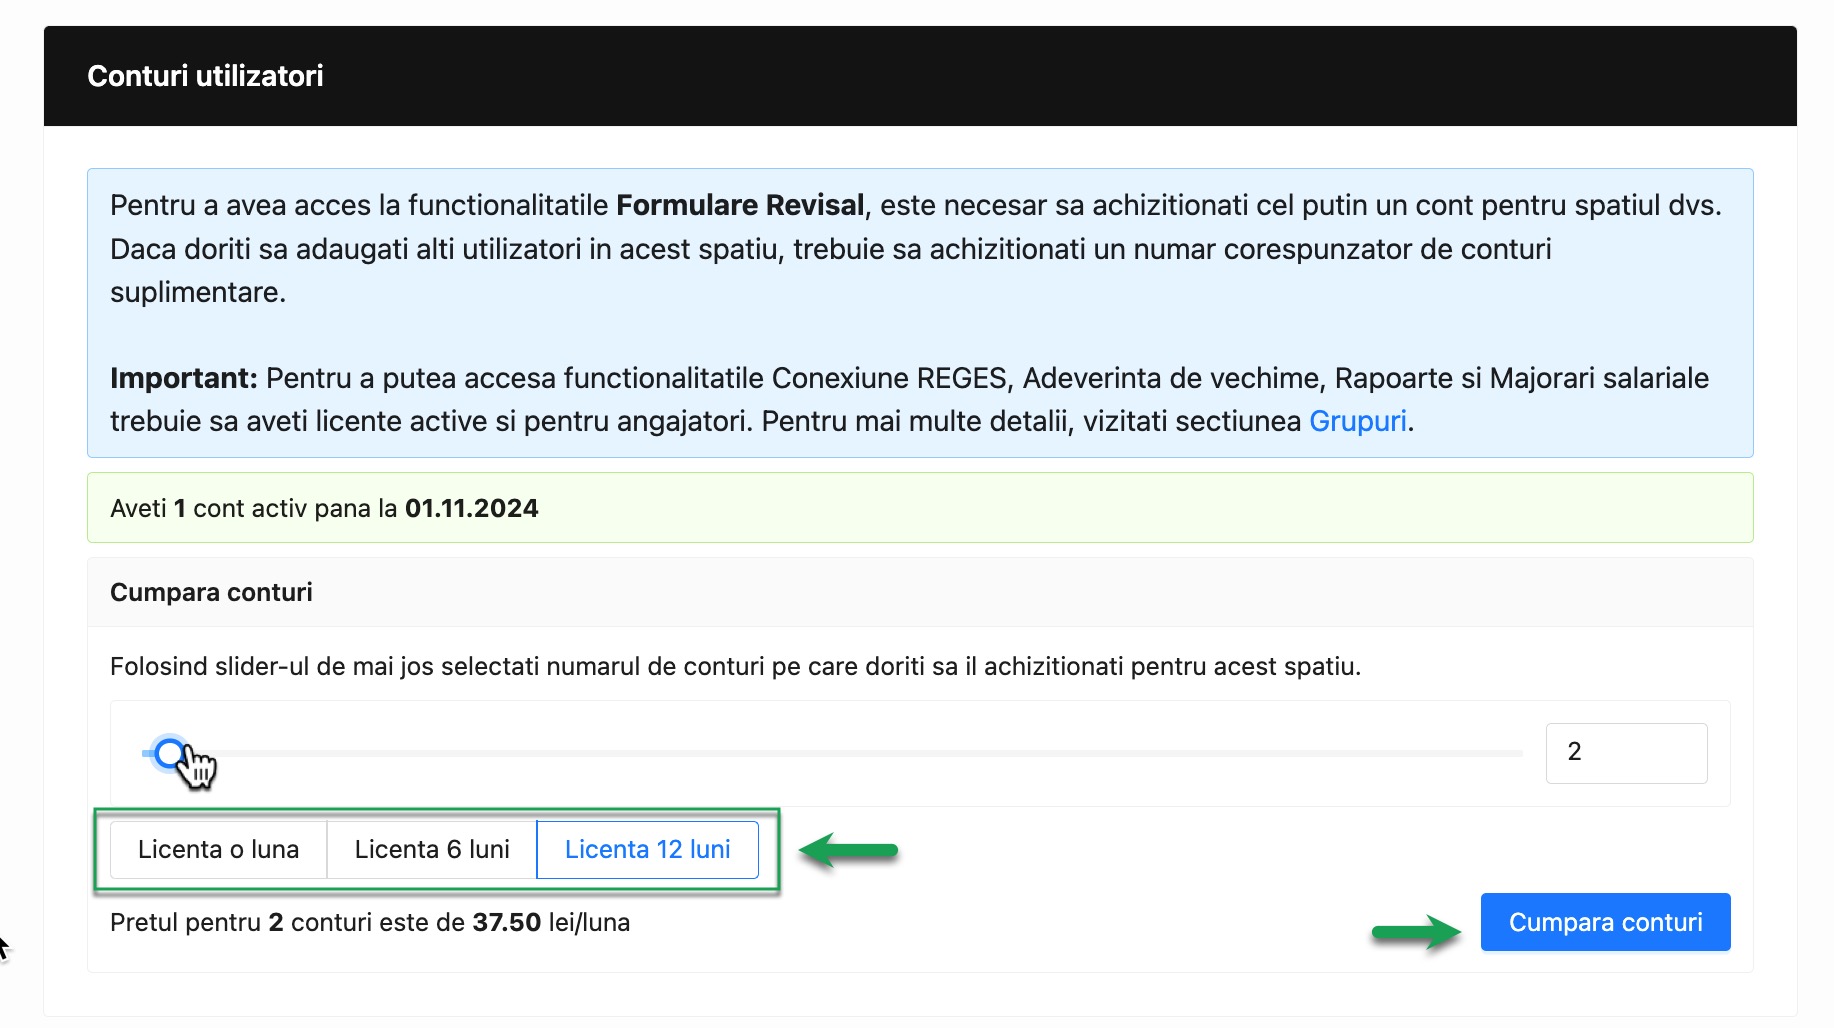
Task: Click the bold Formulare Revisal text
Action: (x=740, y=205)
